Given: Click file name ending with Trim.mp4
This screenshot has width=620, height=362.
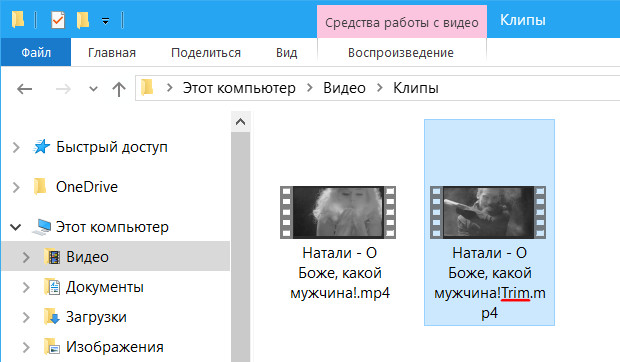Looking at the screenshot, I should click(x=490, y=283).
